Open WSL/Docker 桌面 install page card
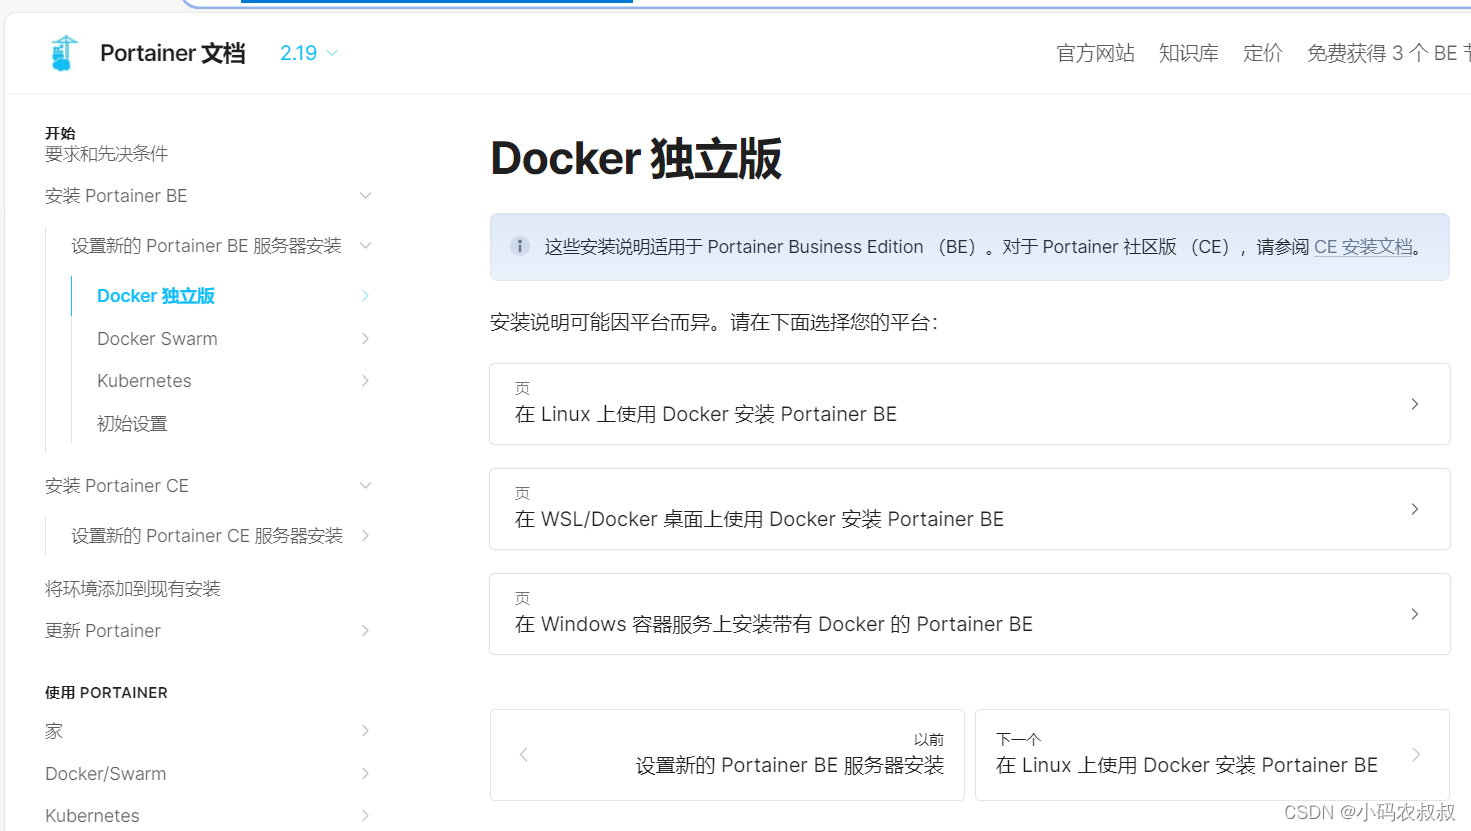This screenshot has width=1471, height=831. 969,509
